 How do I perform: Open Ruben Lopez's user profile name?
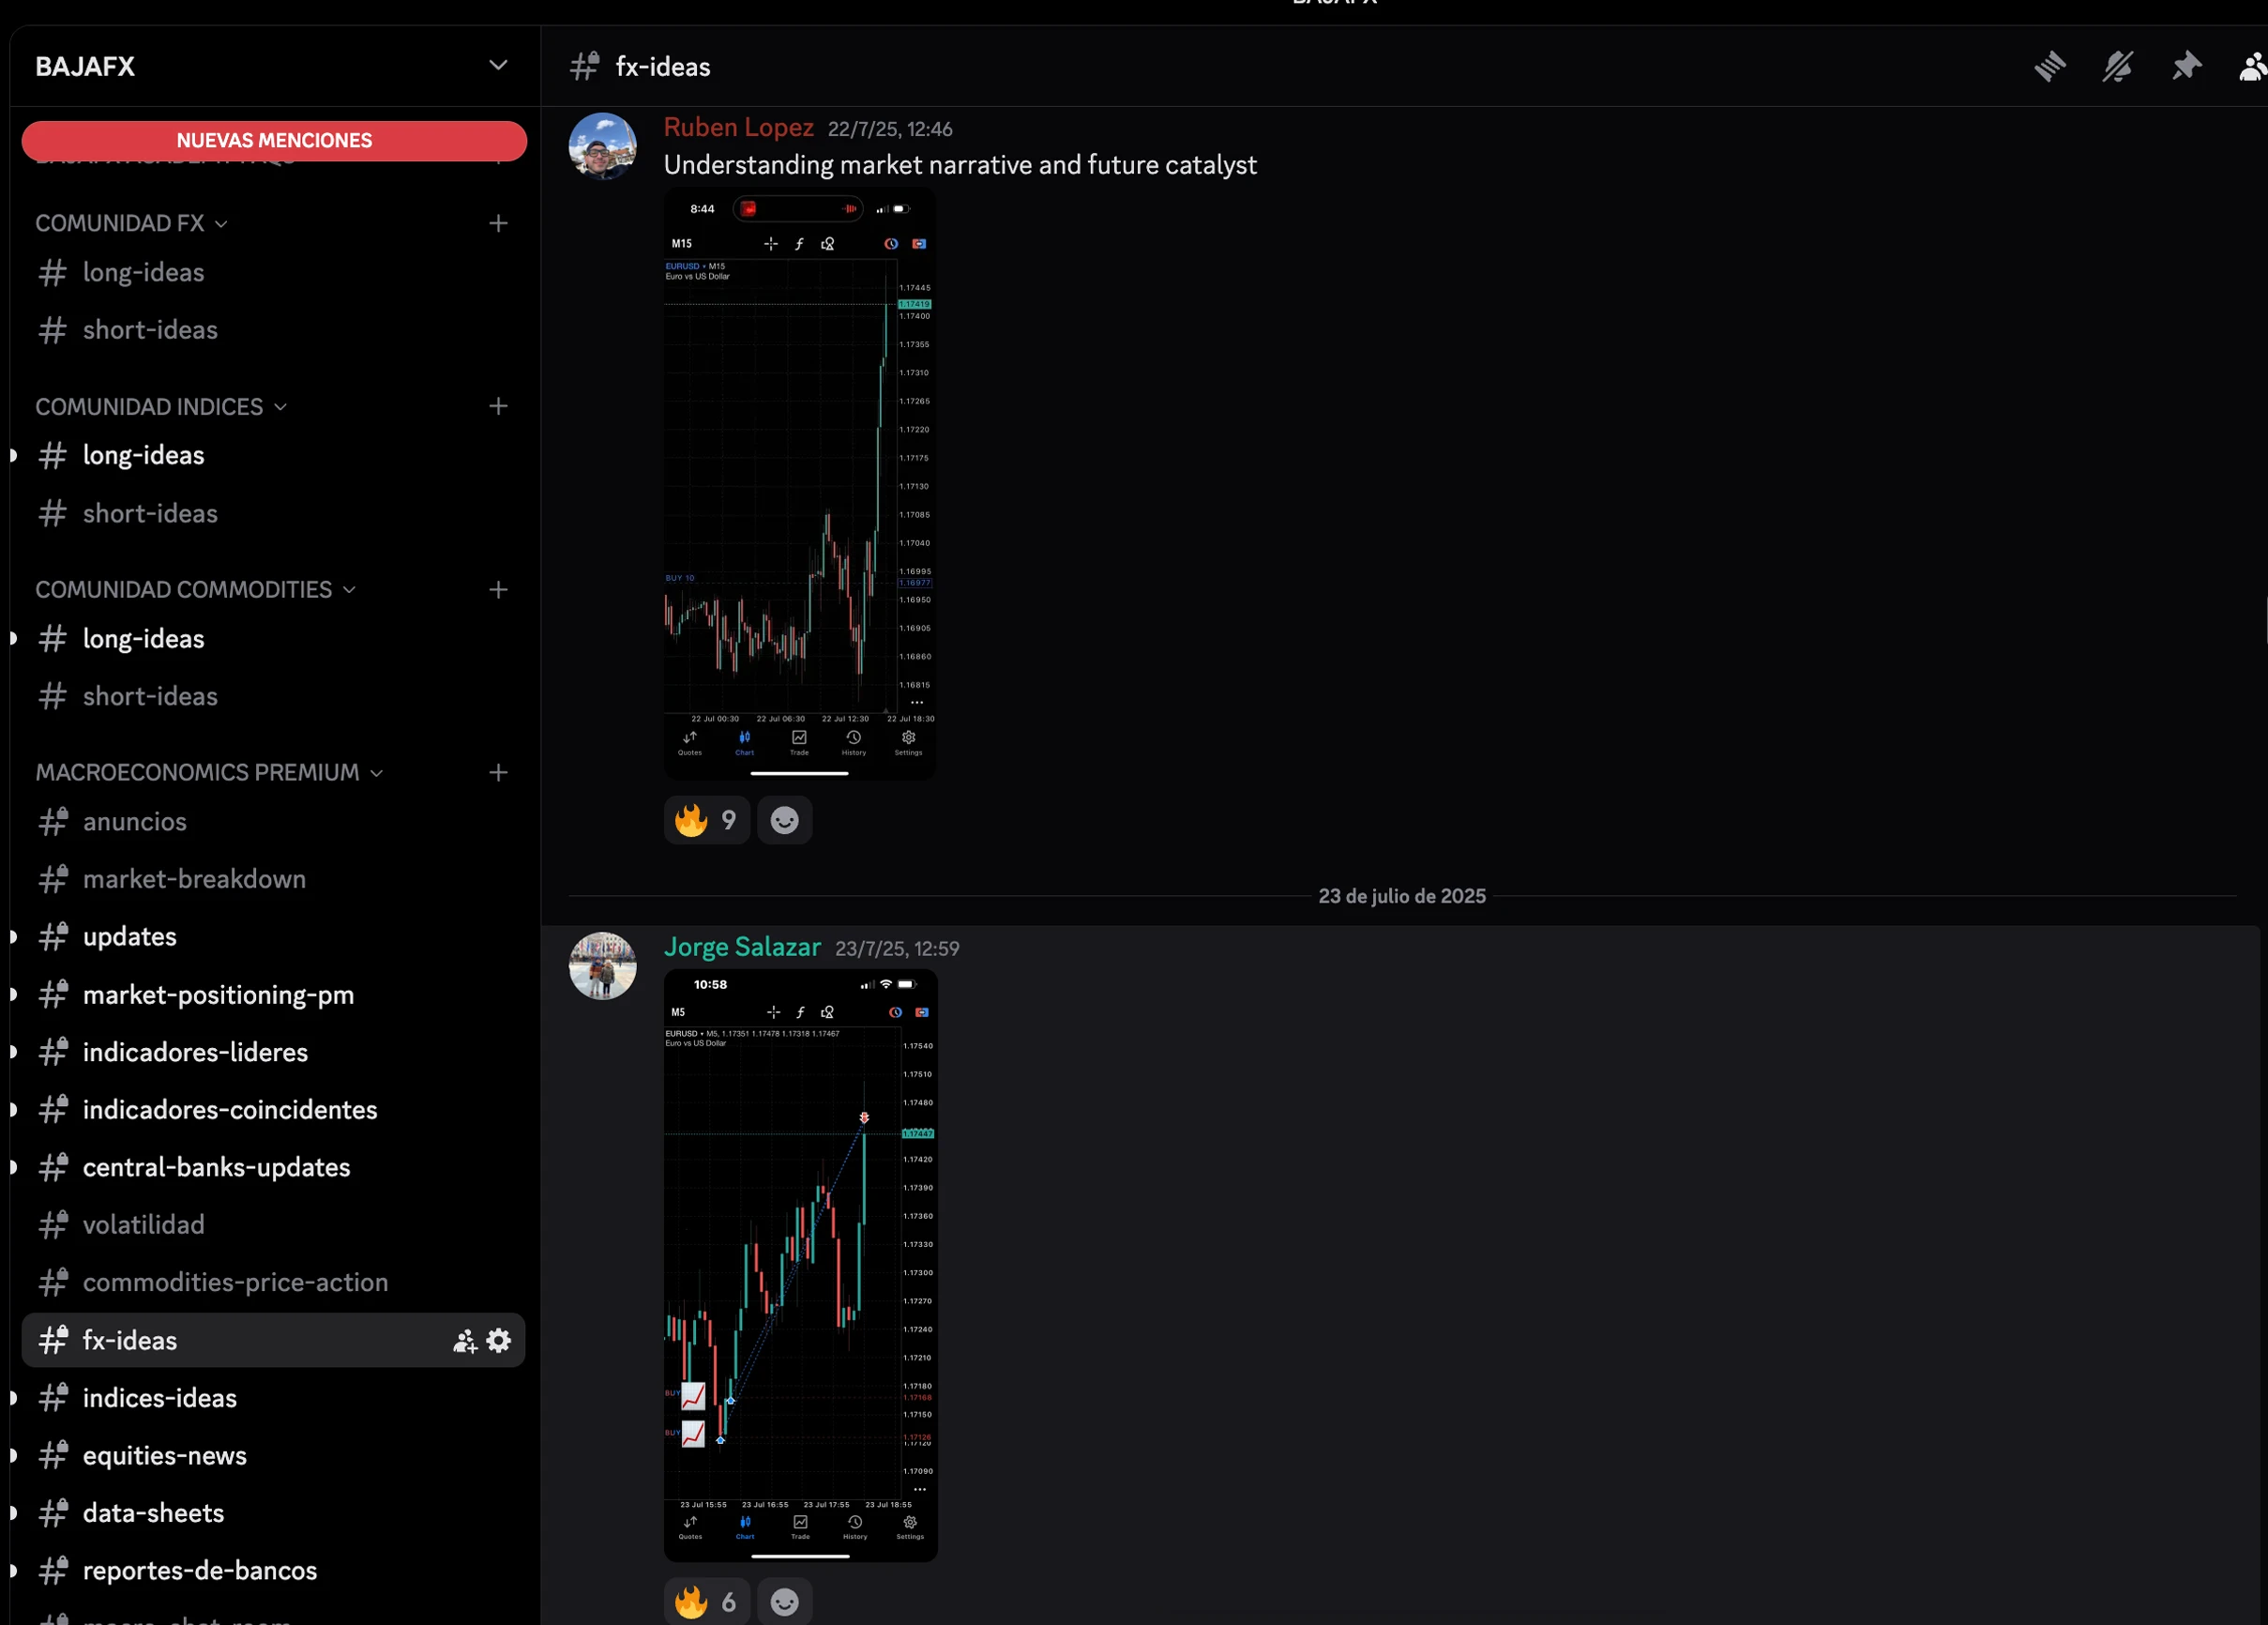pyautogui.click(x=738, y=128)
